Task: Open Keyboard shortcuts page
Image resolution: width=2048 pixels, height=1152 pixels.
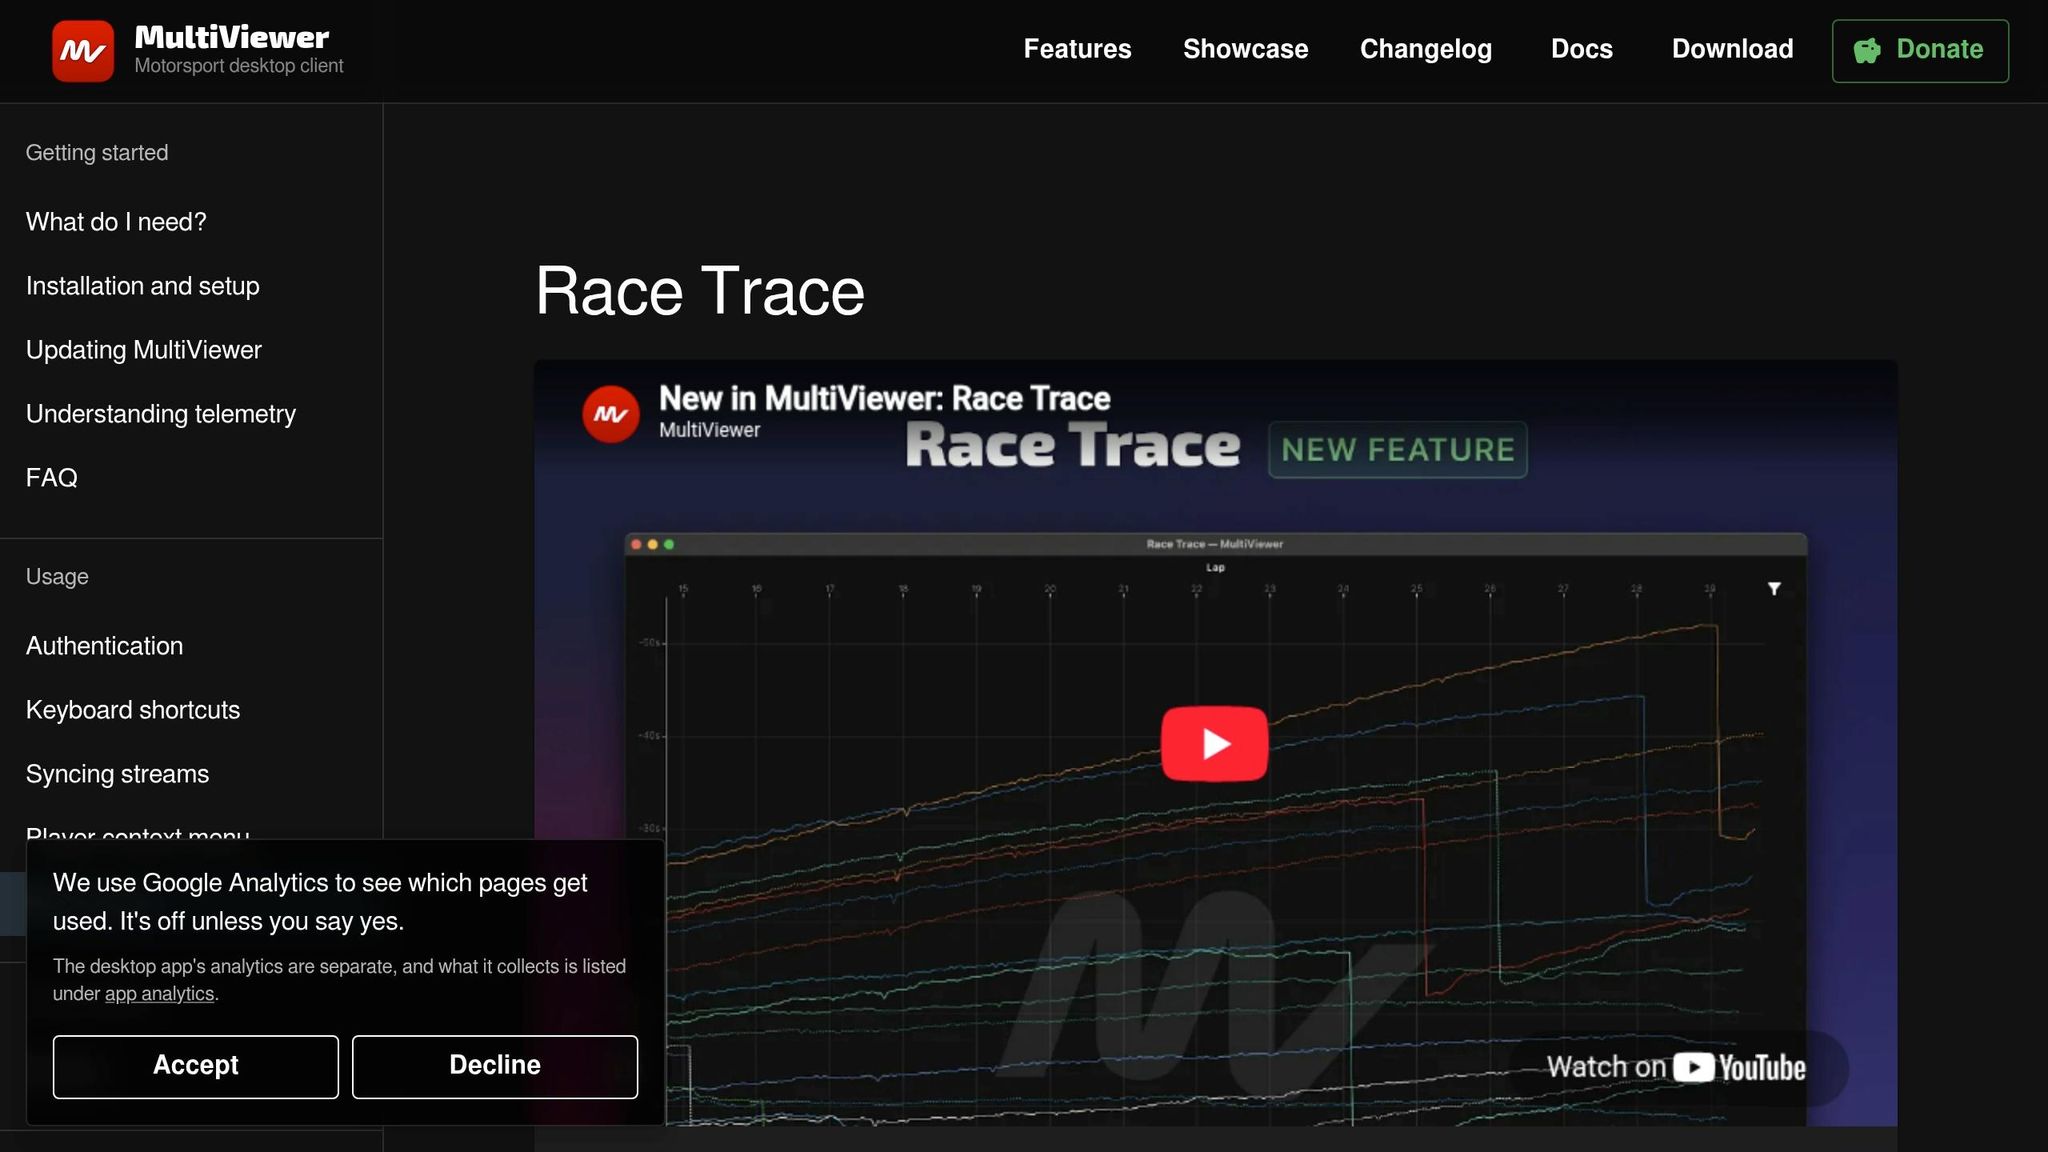Action: (133, 710)
